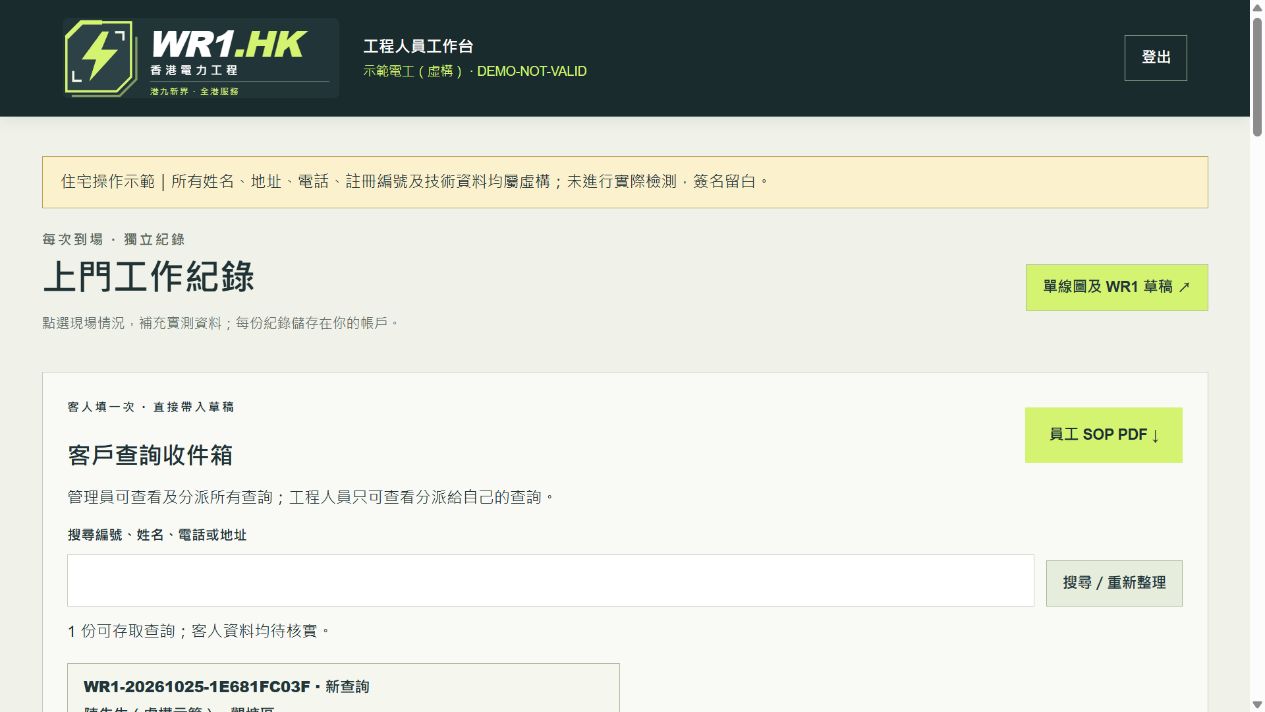Viewport: 1265px width, 712px height.
Task: Click the 工程人員工作台 header title
Action: 418,46
